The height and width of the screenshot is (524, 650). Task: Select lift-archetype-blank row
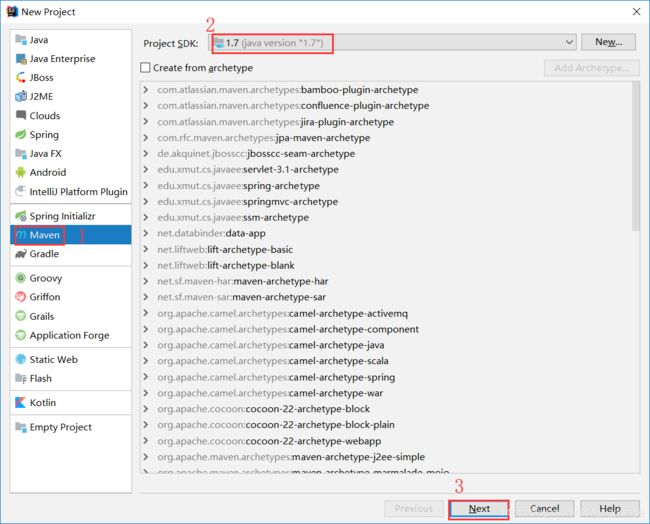coord(386,265)
